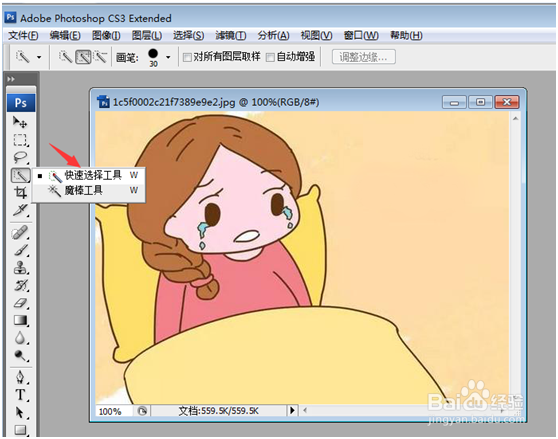
Task: Select the History Brush tool
Action: (x=20, y=285)
